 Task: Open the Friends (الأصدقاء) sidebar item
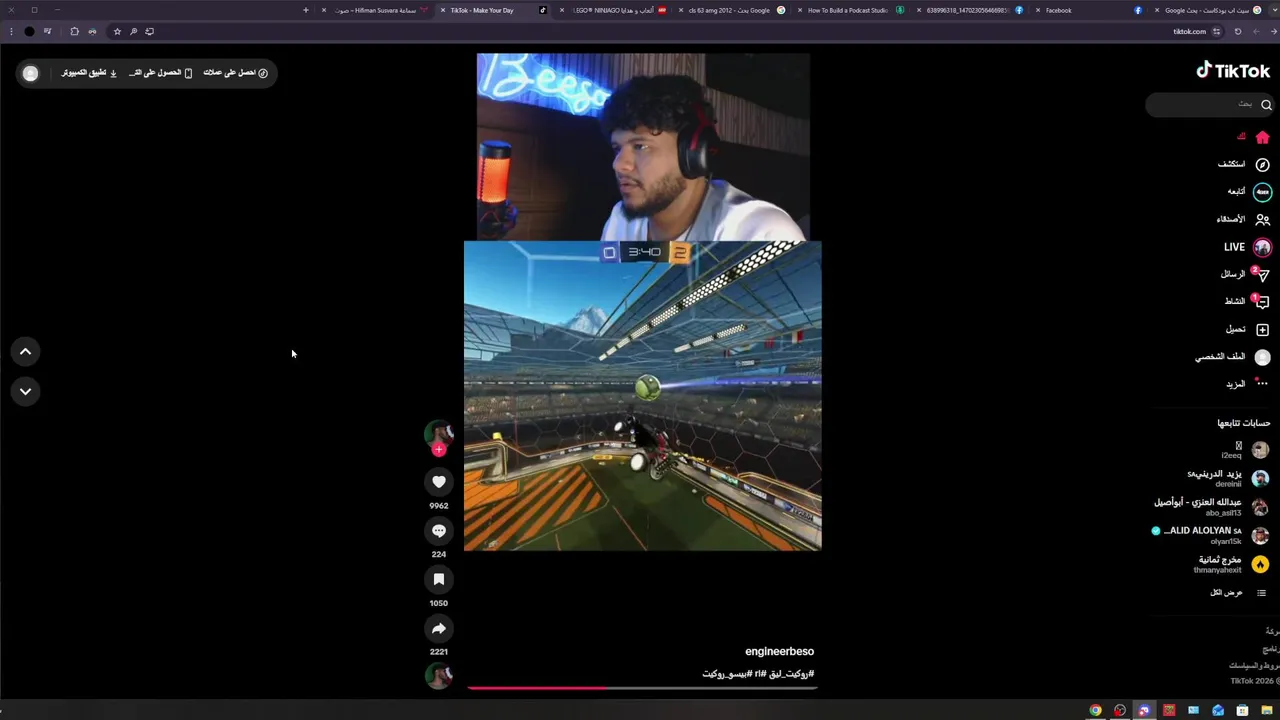pos(1244,219)
